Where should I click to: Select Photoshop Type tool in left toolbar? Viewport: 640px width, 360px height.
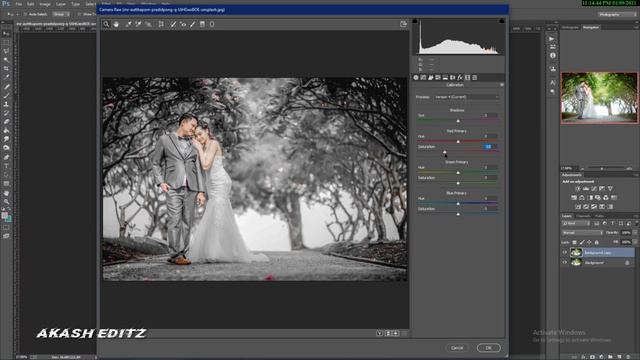point(6,166)
